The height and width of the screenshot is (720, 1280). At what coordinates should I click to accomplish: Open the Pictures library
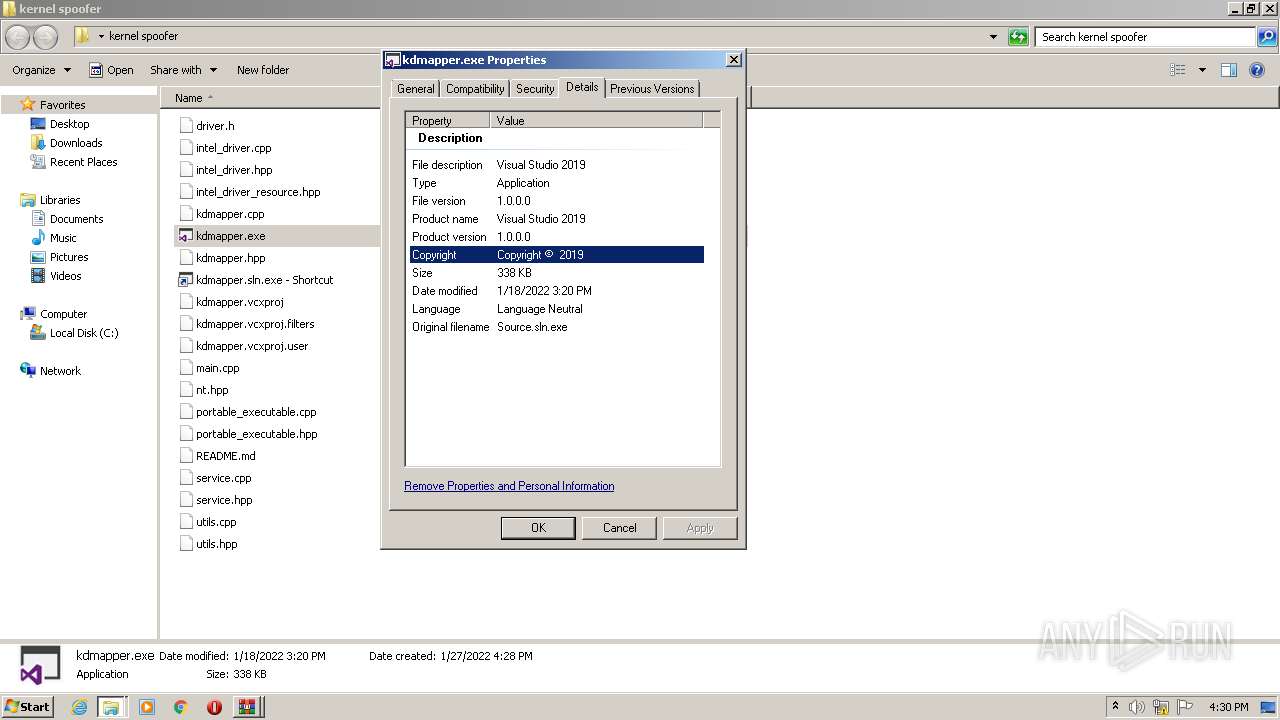69,257
